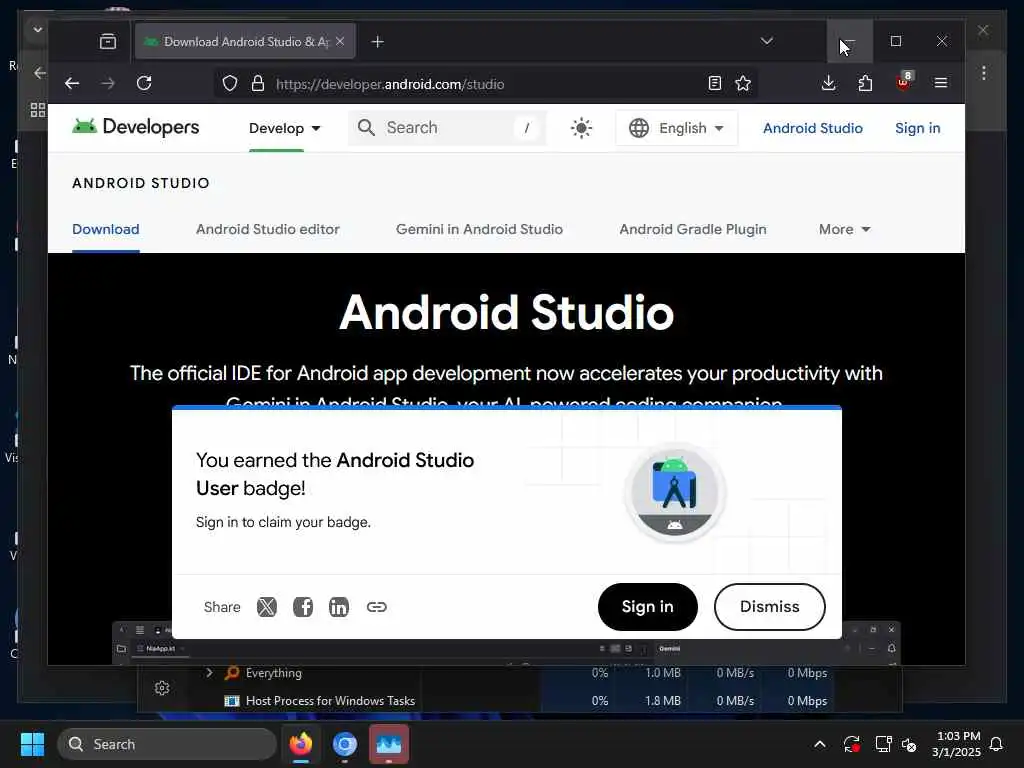1024x768 pixels.
Task: Open uBlock Origin extension icon
Action: click(904, 82)
